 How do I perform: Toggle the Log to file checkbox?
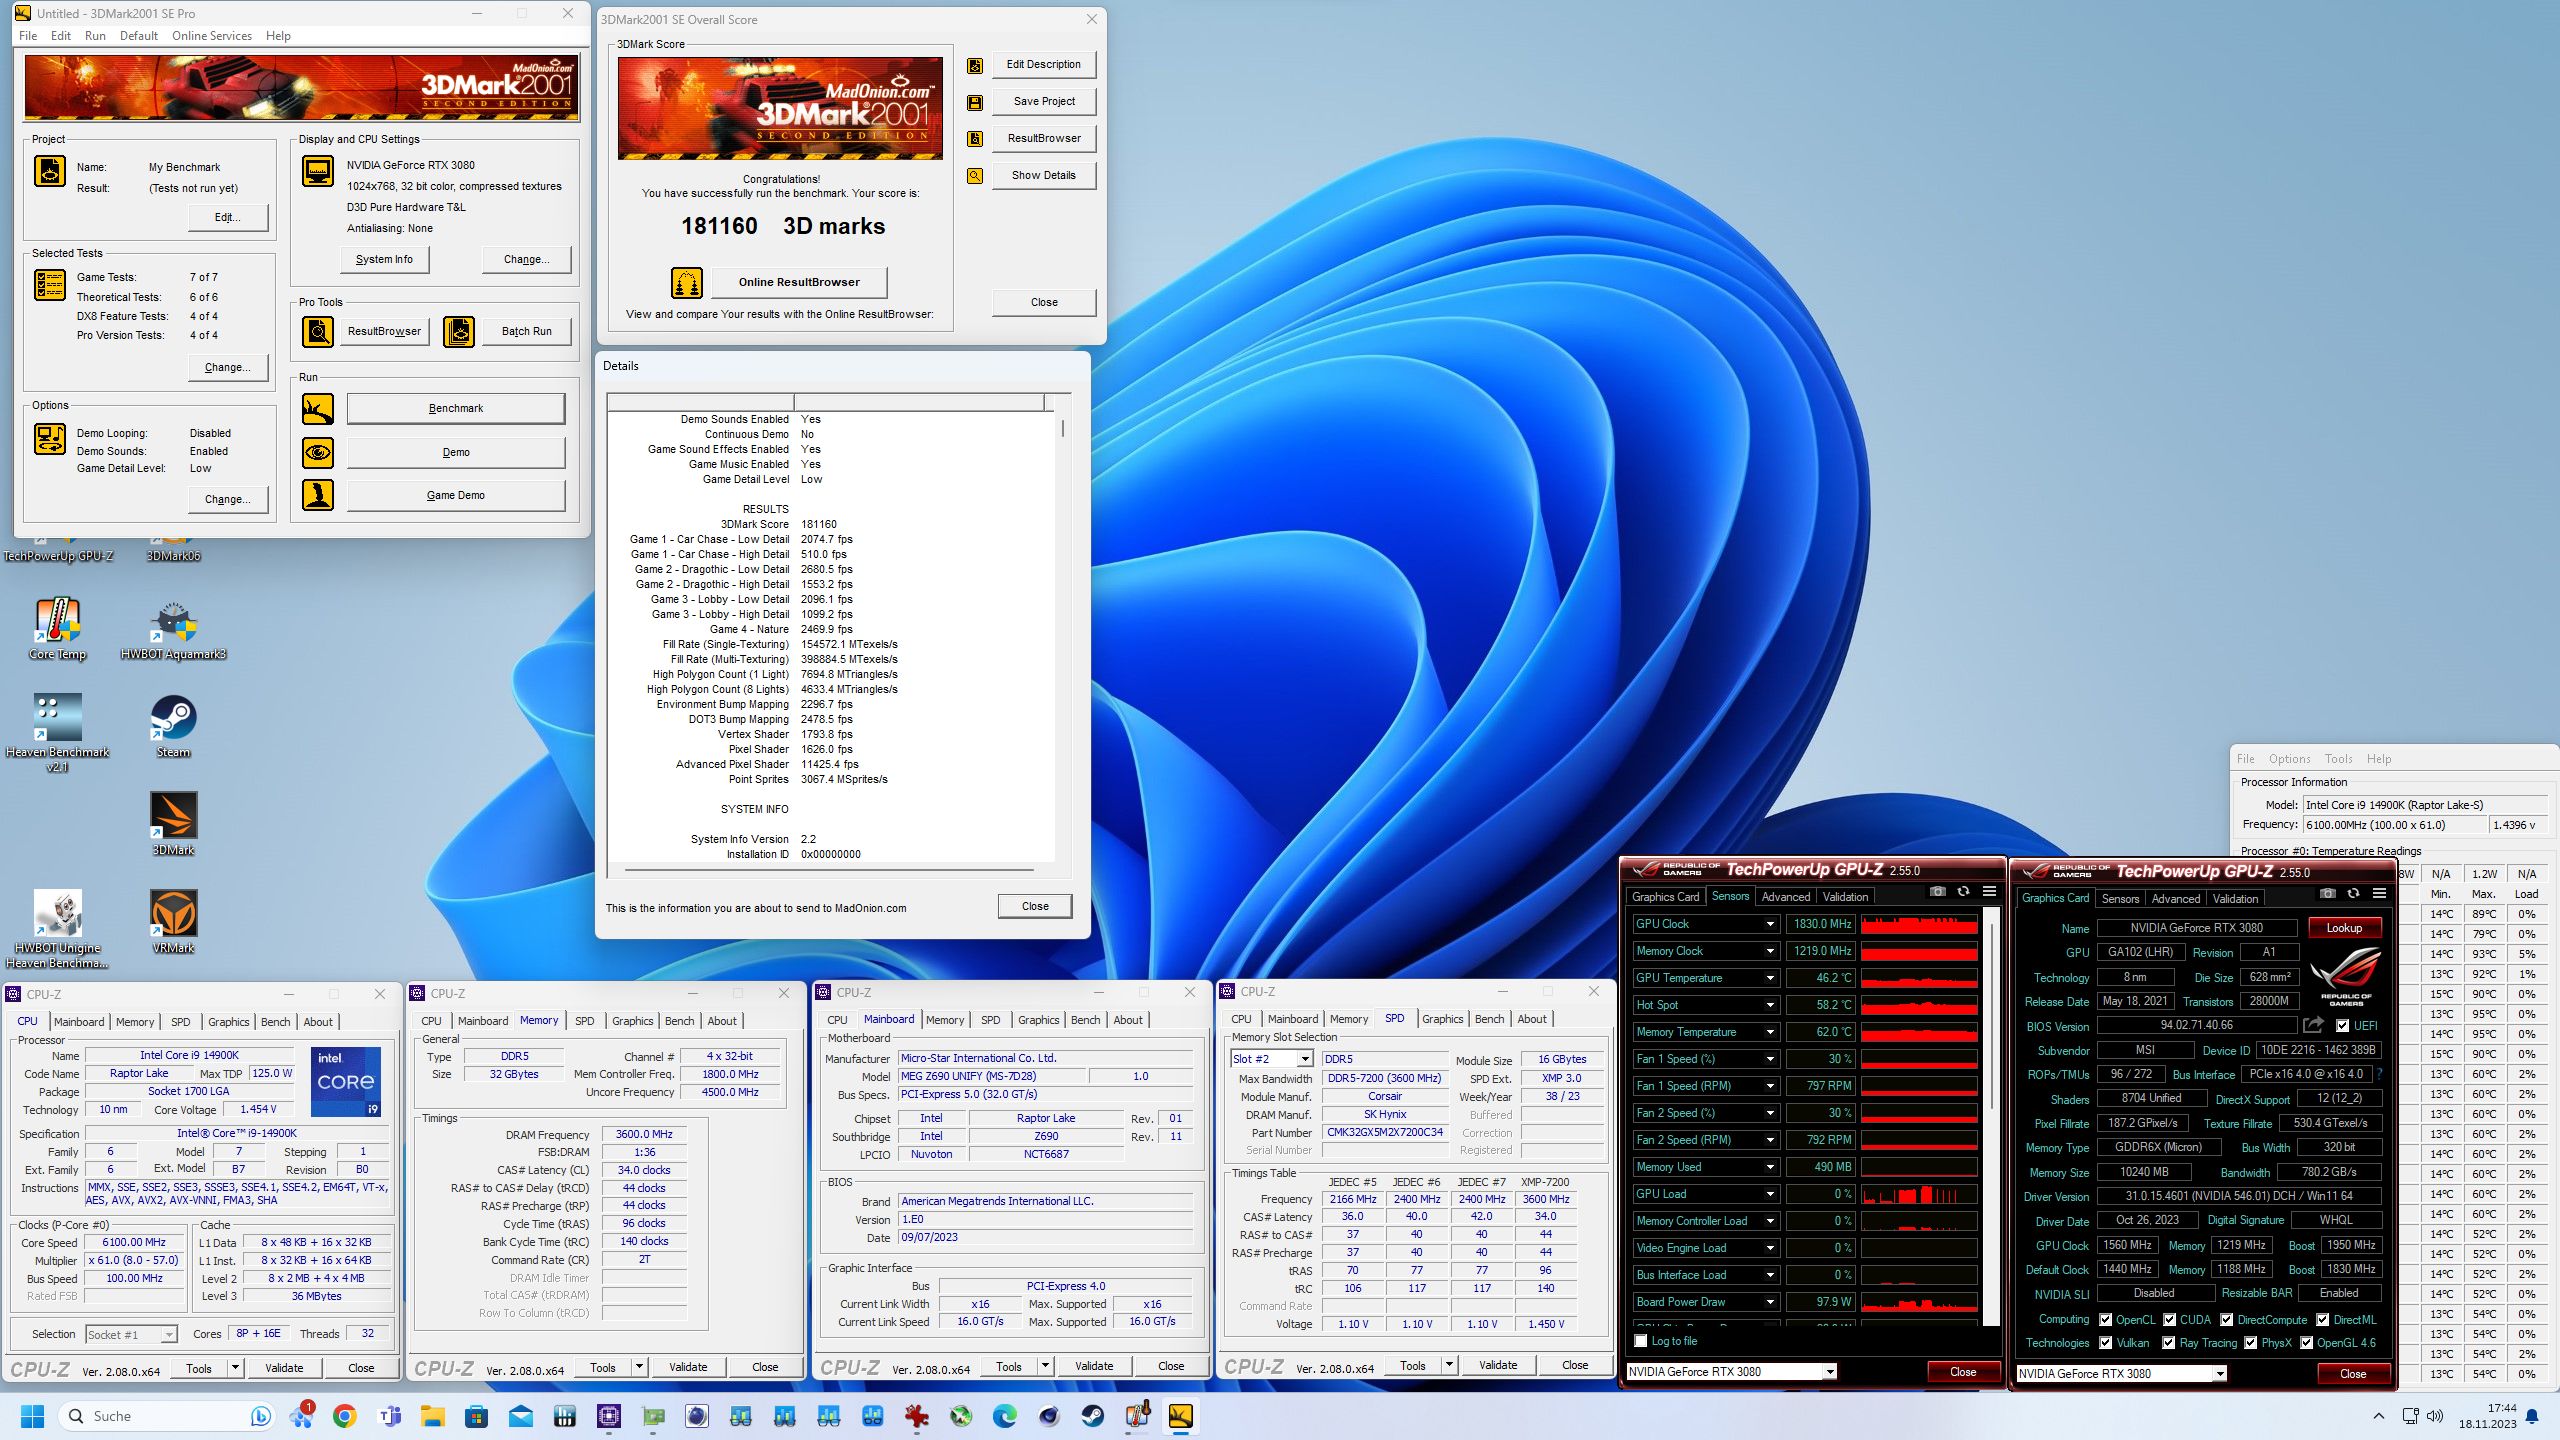pyautogui.click(x=1640, y=1342)
